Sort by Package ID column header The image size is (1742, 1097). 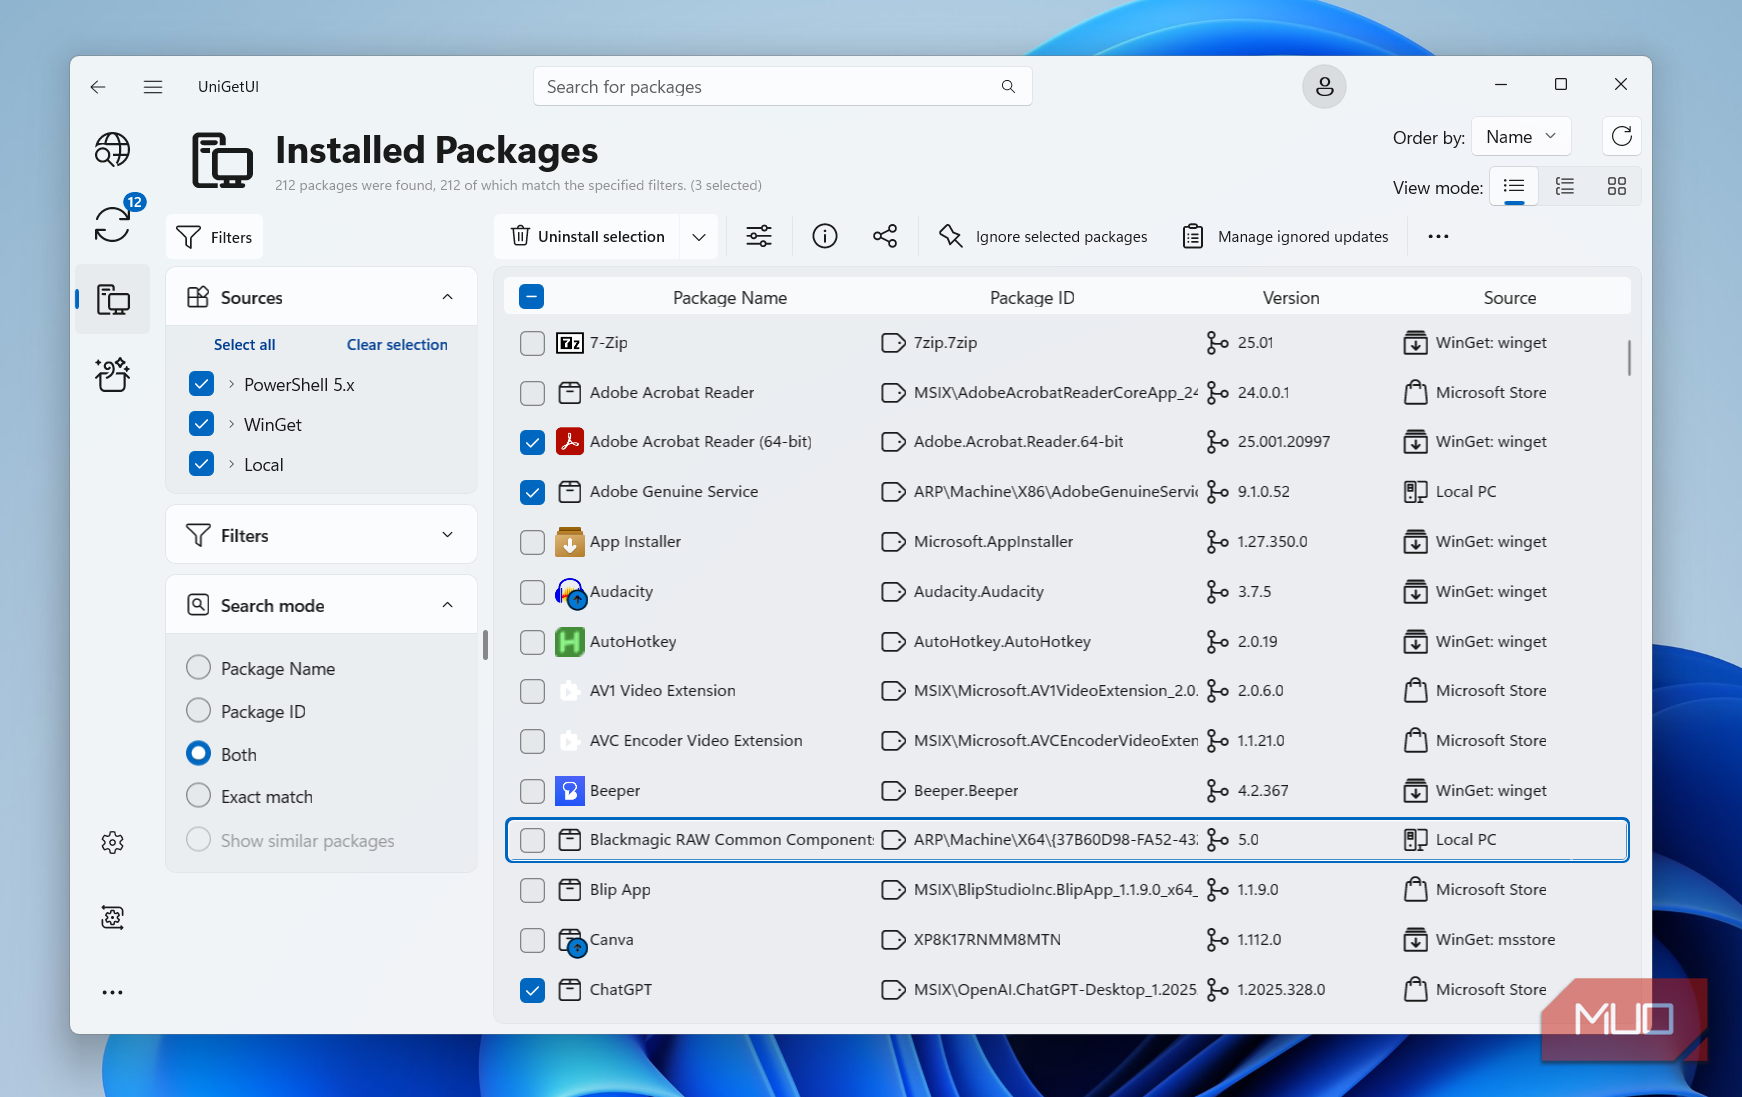1032,298
